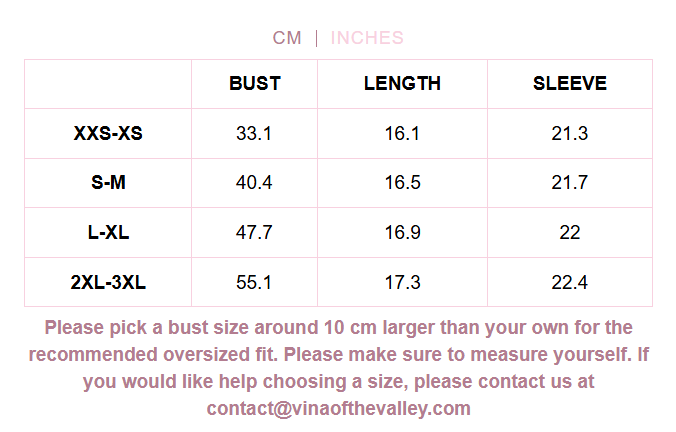Viewport: 676px width, 432px height.
Task: Select the BUST column header
Action: click(x=254, y=84)
